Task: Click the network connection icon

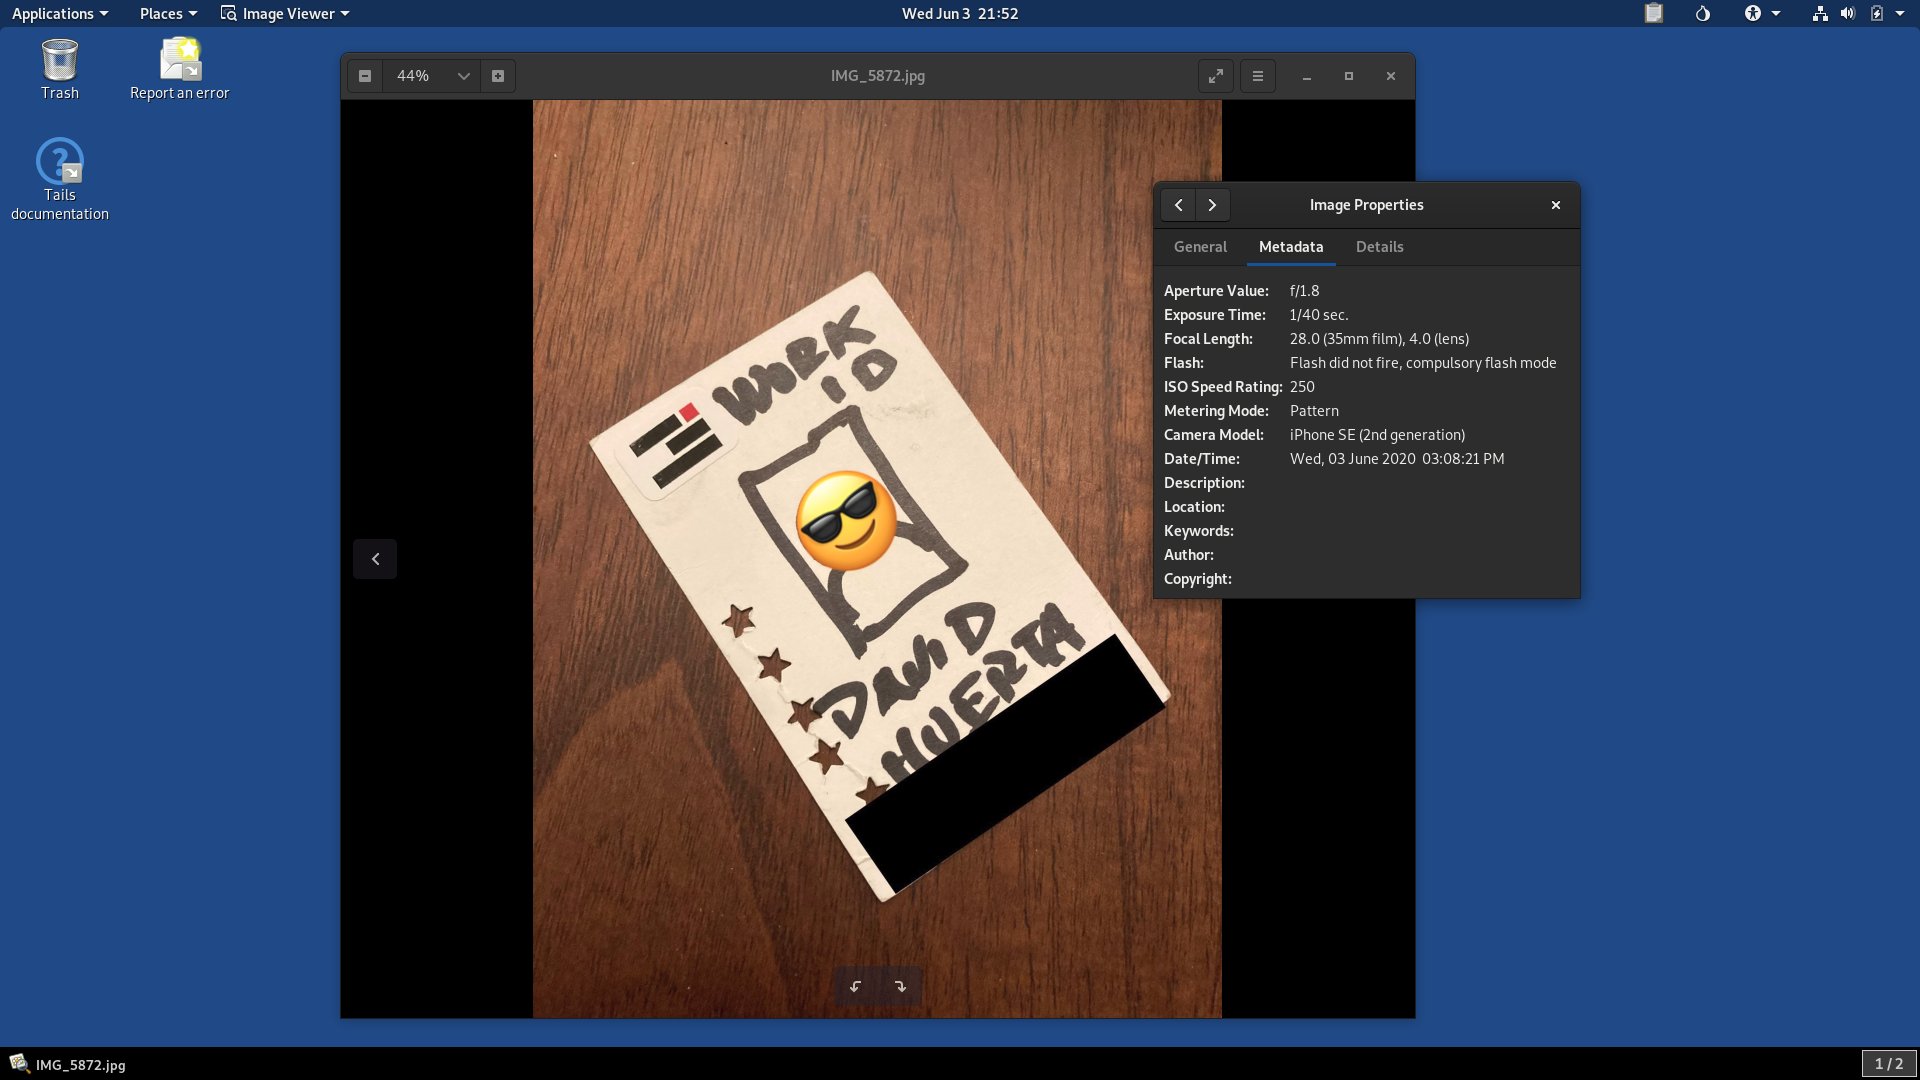Action: (x=1820, y=13)
